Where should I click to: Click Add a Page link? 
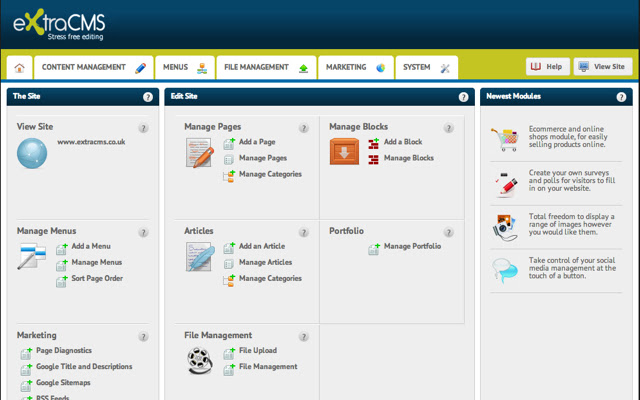pos(257,142)
